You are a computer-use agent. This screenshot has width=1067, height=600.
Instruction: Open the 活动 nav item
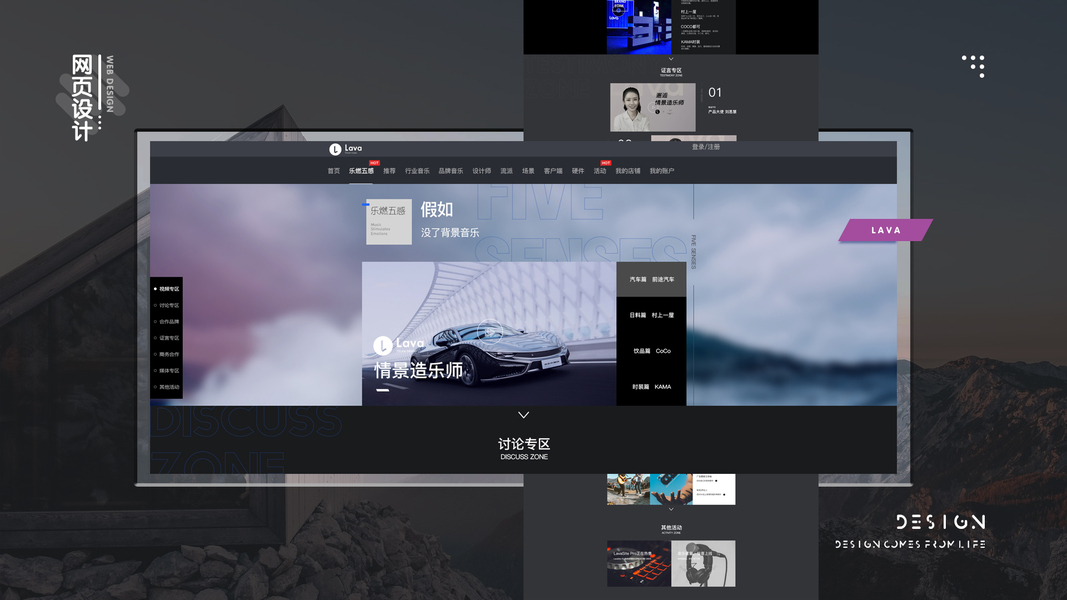click(600, 171)
